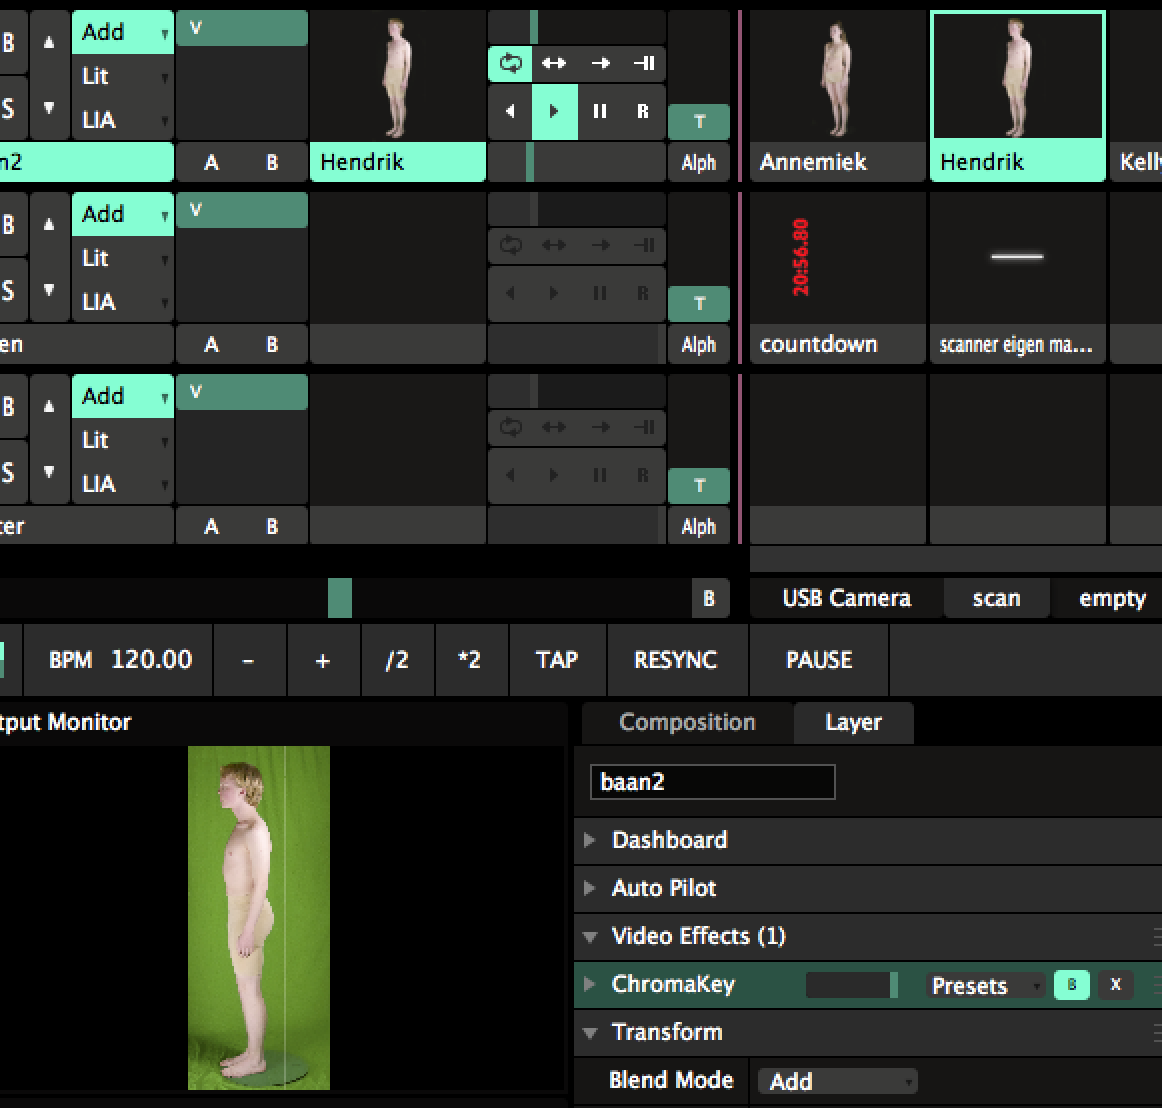Screen dimensions: 1162x1108
Task: Open the USB Camera deck tab
Action: tap(846, 598)
